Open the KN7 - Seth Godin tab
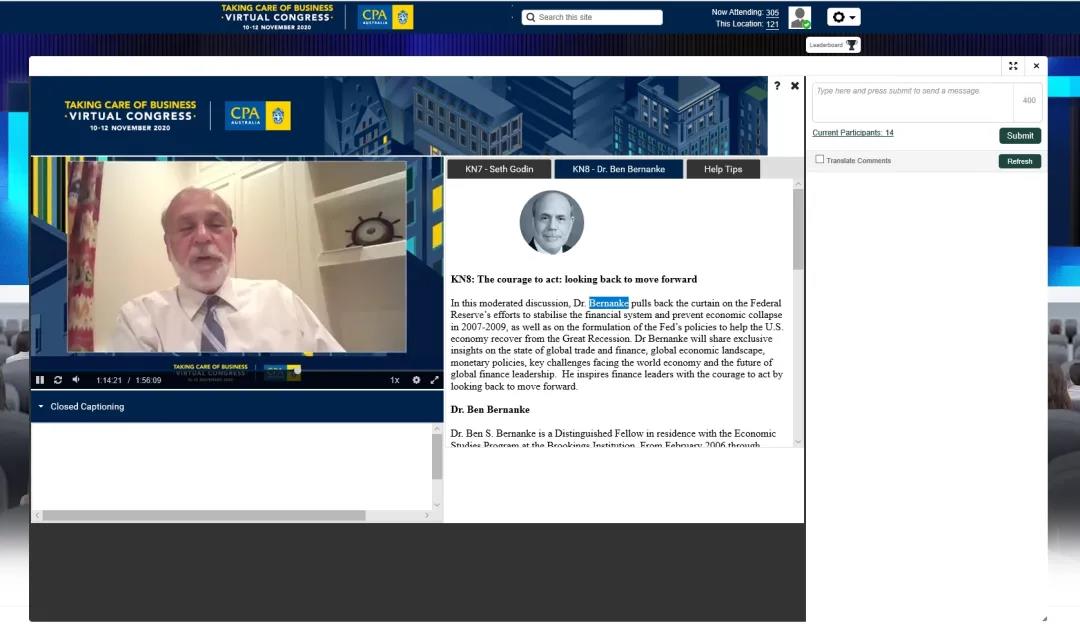Screen dimensions: 1080x625 coord(499,169)
